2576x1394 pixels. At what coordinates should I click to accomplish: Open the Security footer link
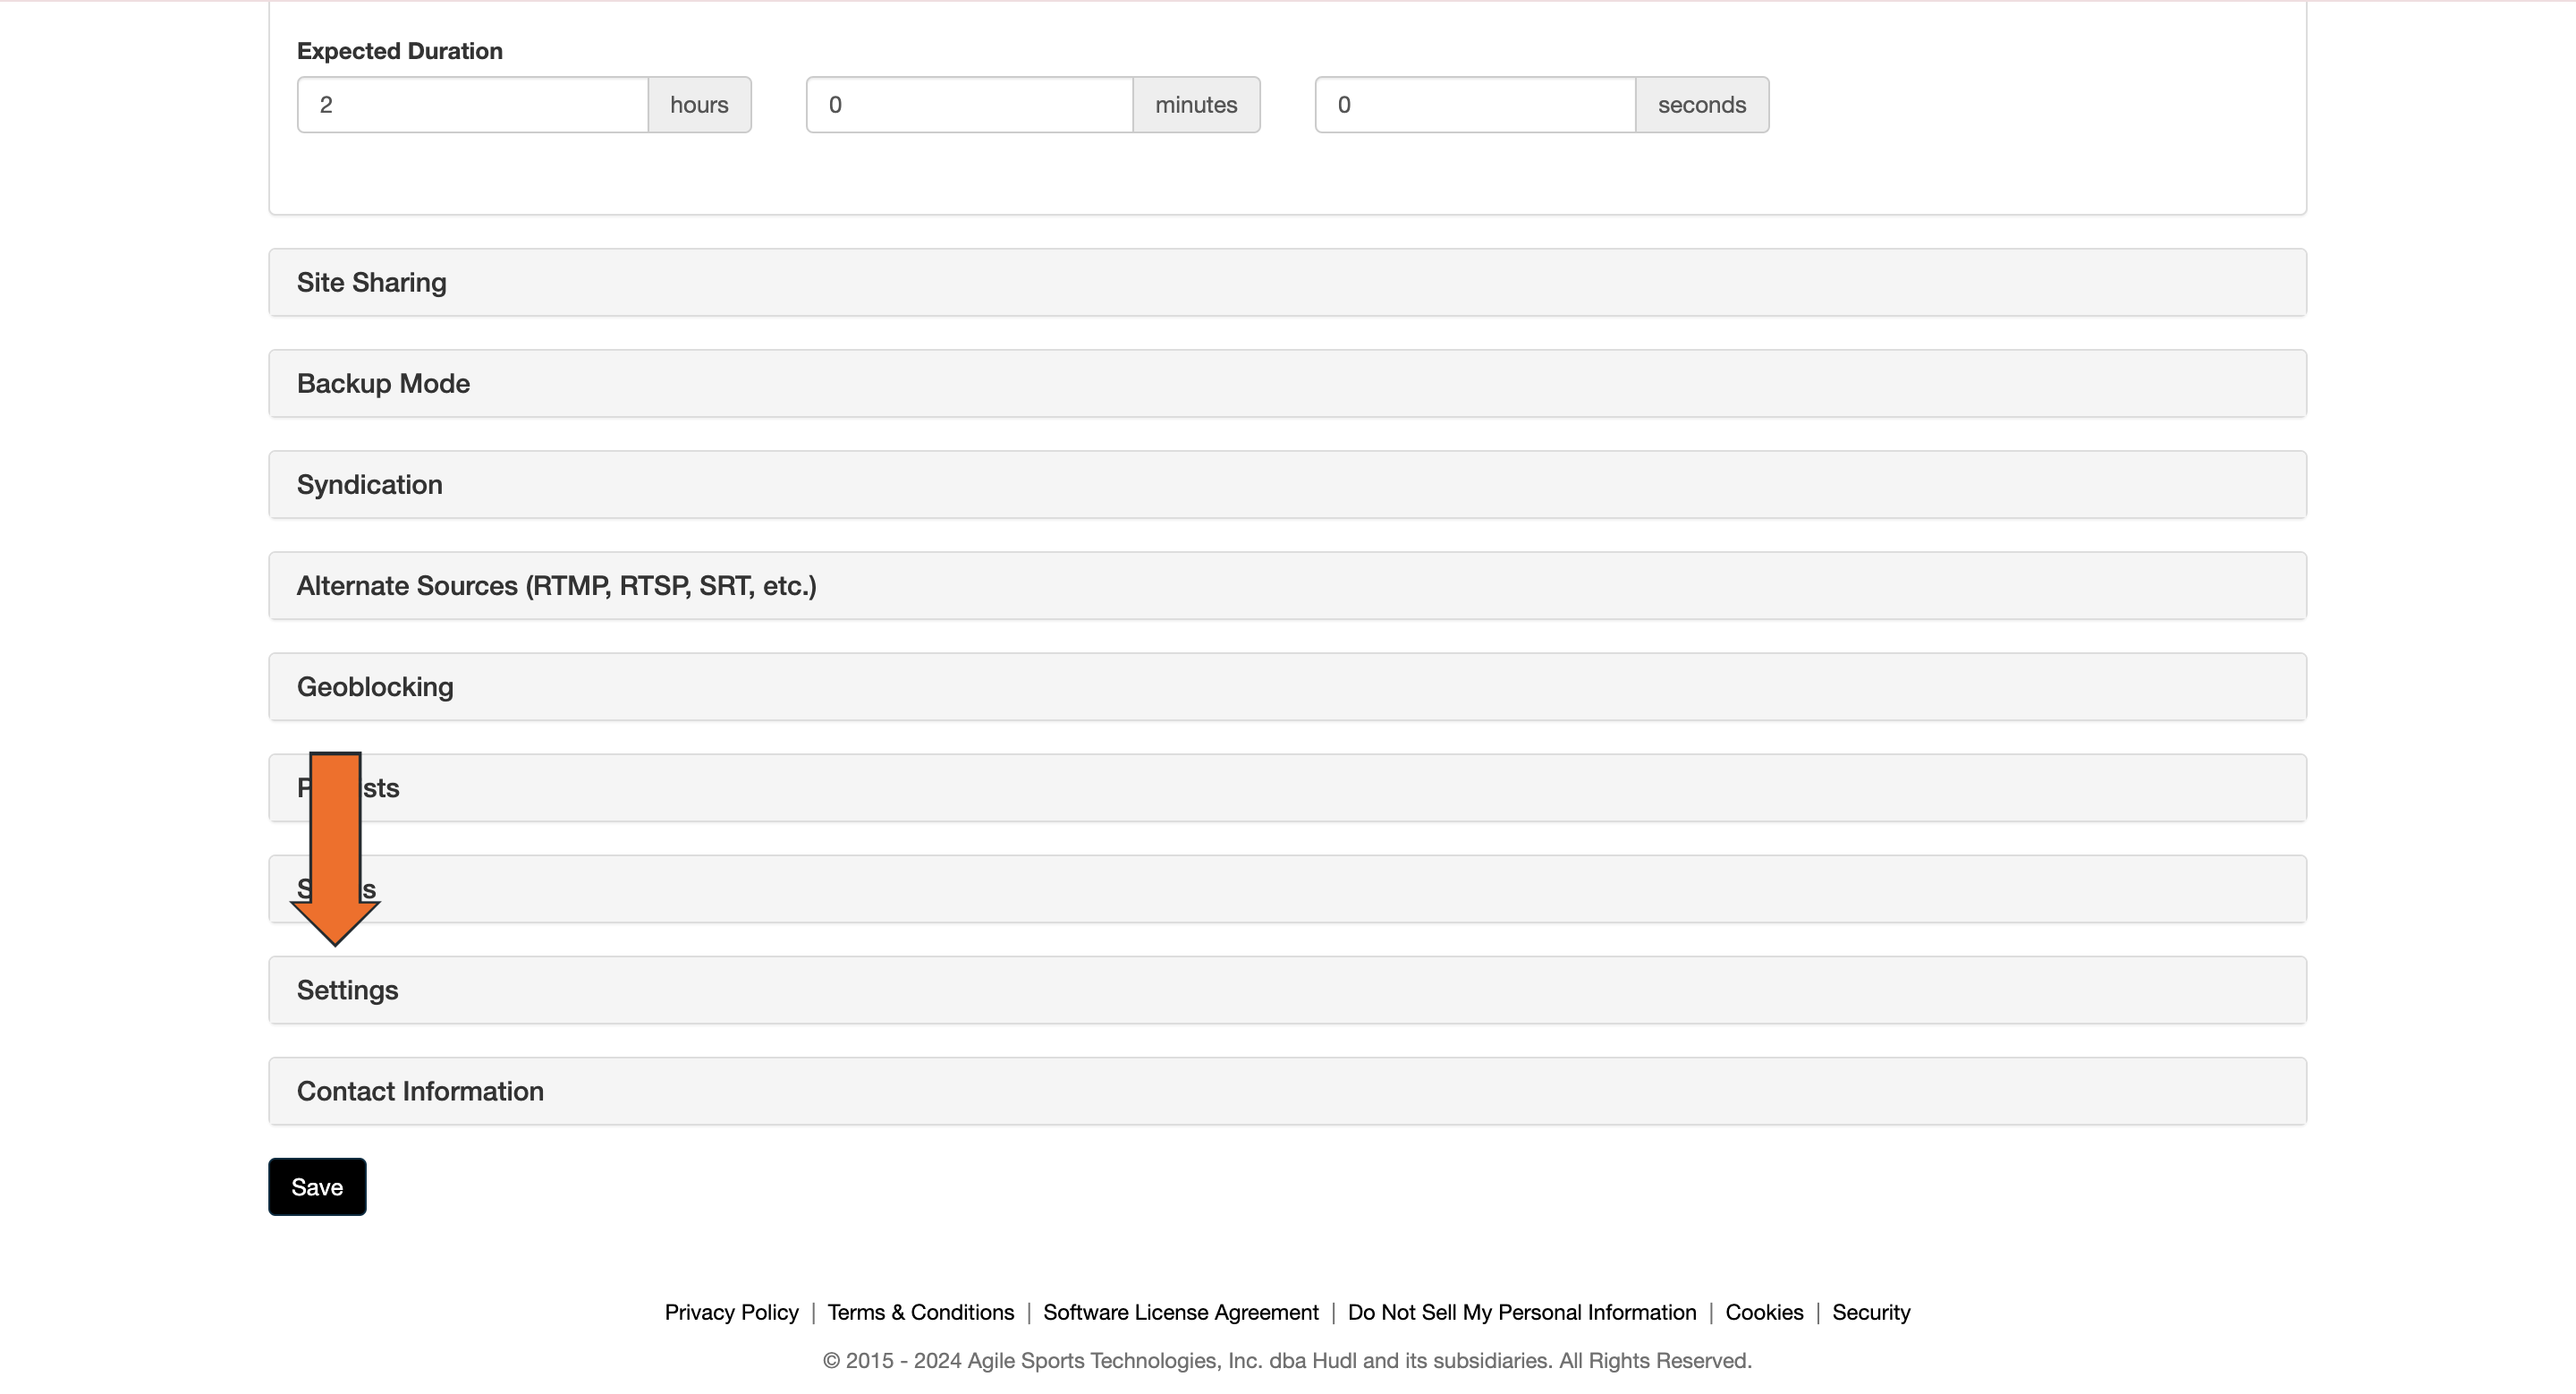pyautogui.click(x=1870, y=1311)
